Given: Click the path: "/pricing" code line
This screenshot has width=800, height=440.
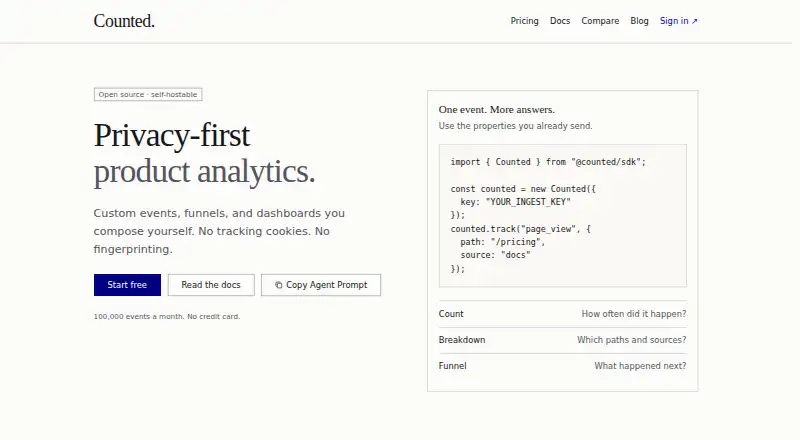Looking at the screenshot, I should tap(503, 242).
